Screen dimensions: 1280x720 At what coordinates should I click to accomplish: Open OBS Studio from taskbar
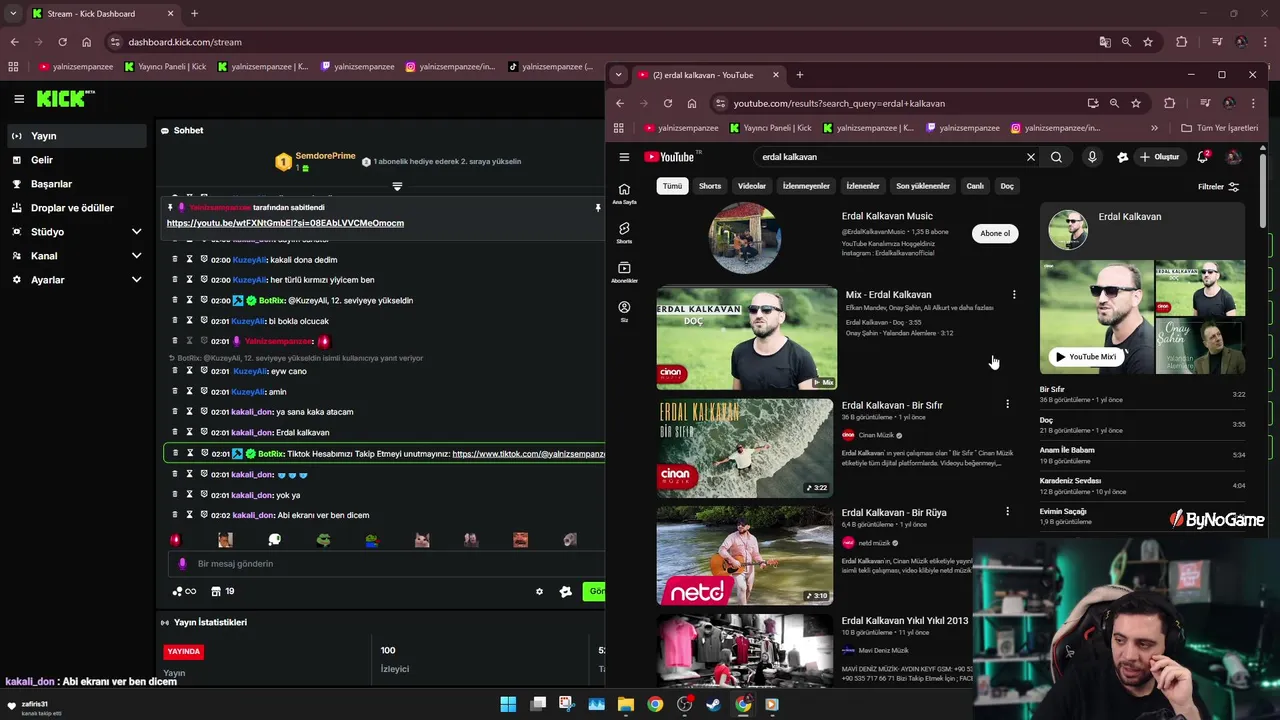pyautogui.click(x=684, y=704)
